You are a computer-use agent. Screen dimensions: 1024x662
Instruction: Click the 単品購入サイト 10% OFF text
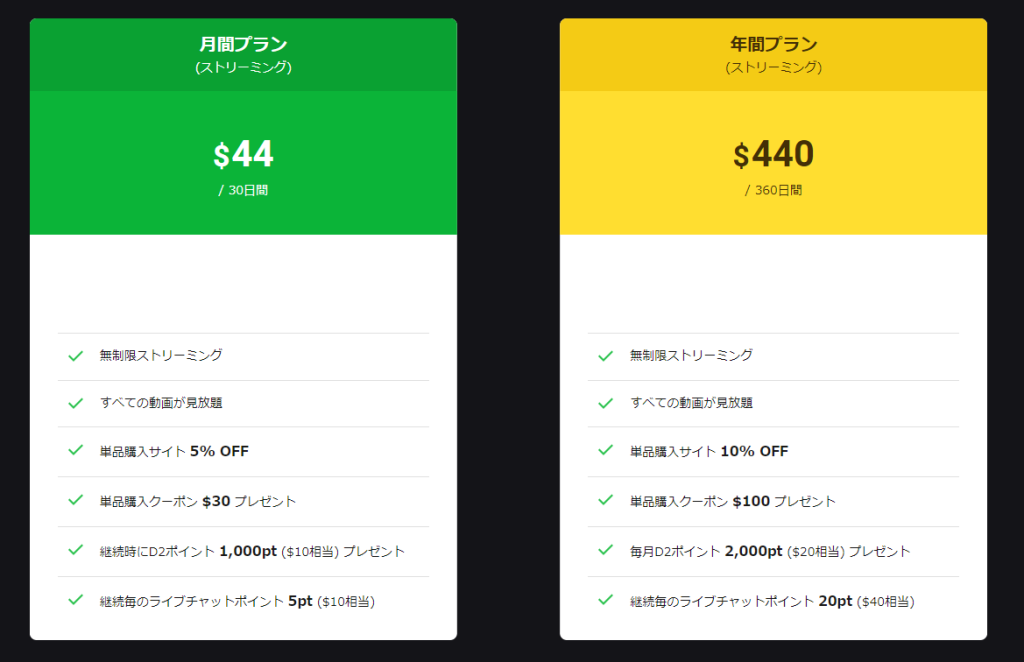click(709, 451)
